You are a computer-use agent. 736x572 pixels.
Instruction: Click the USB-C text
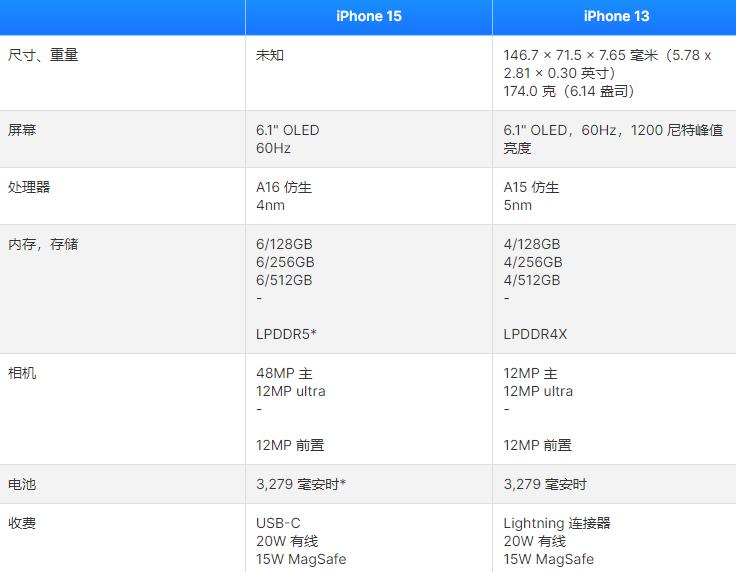[278, 523]
